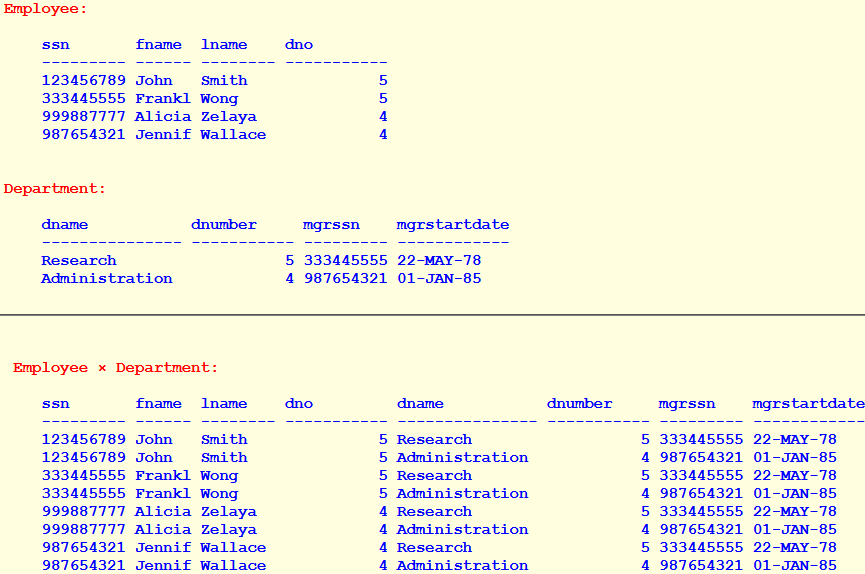Click the red "Employee:" heading at top
This screenshot has width=865, height=574.
coord(45,9)
